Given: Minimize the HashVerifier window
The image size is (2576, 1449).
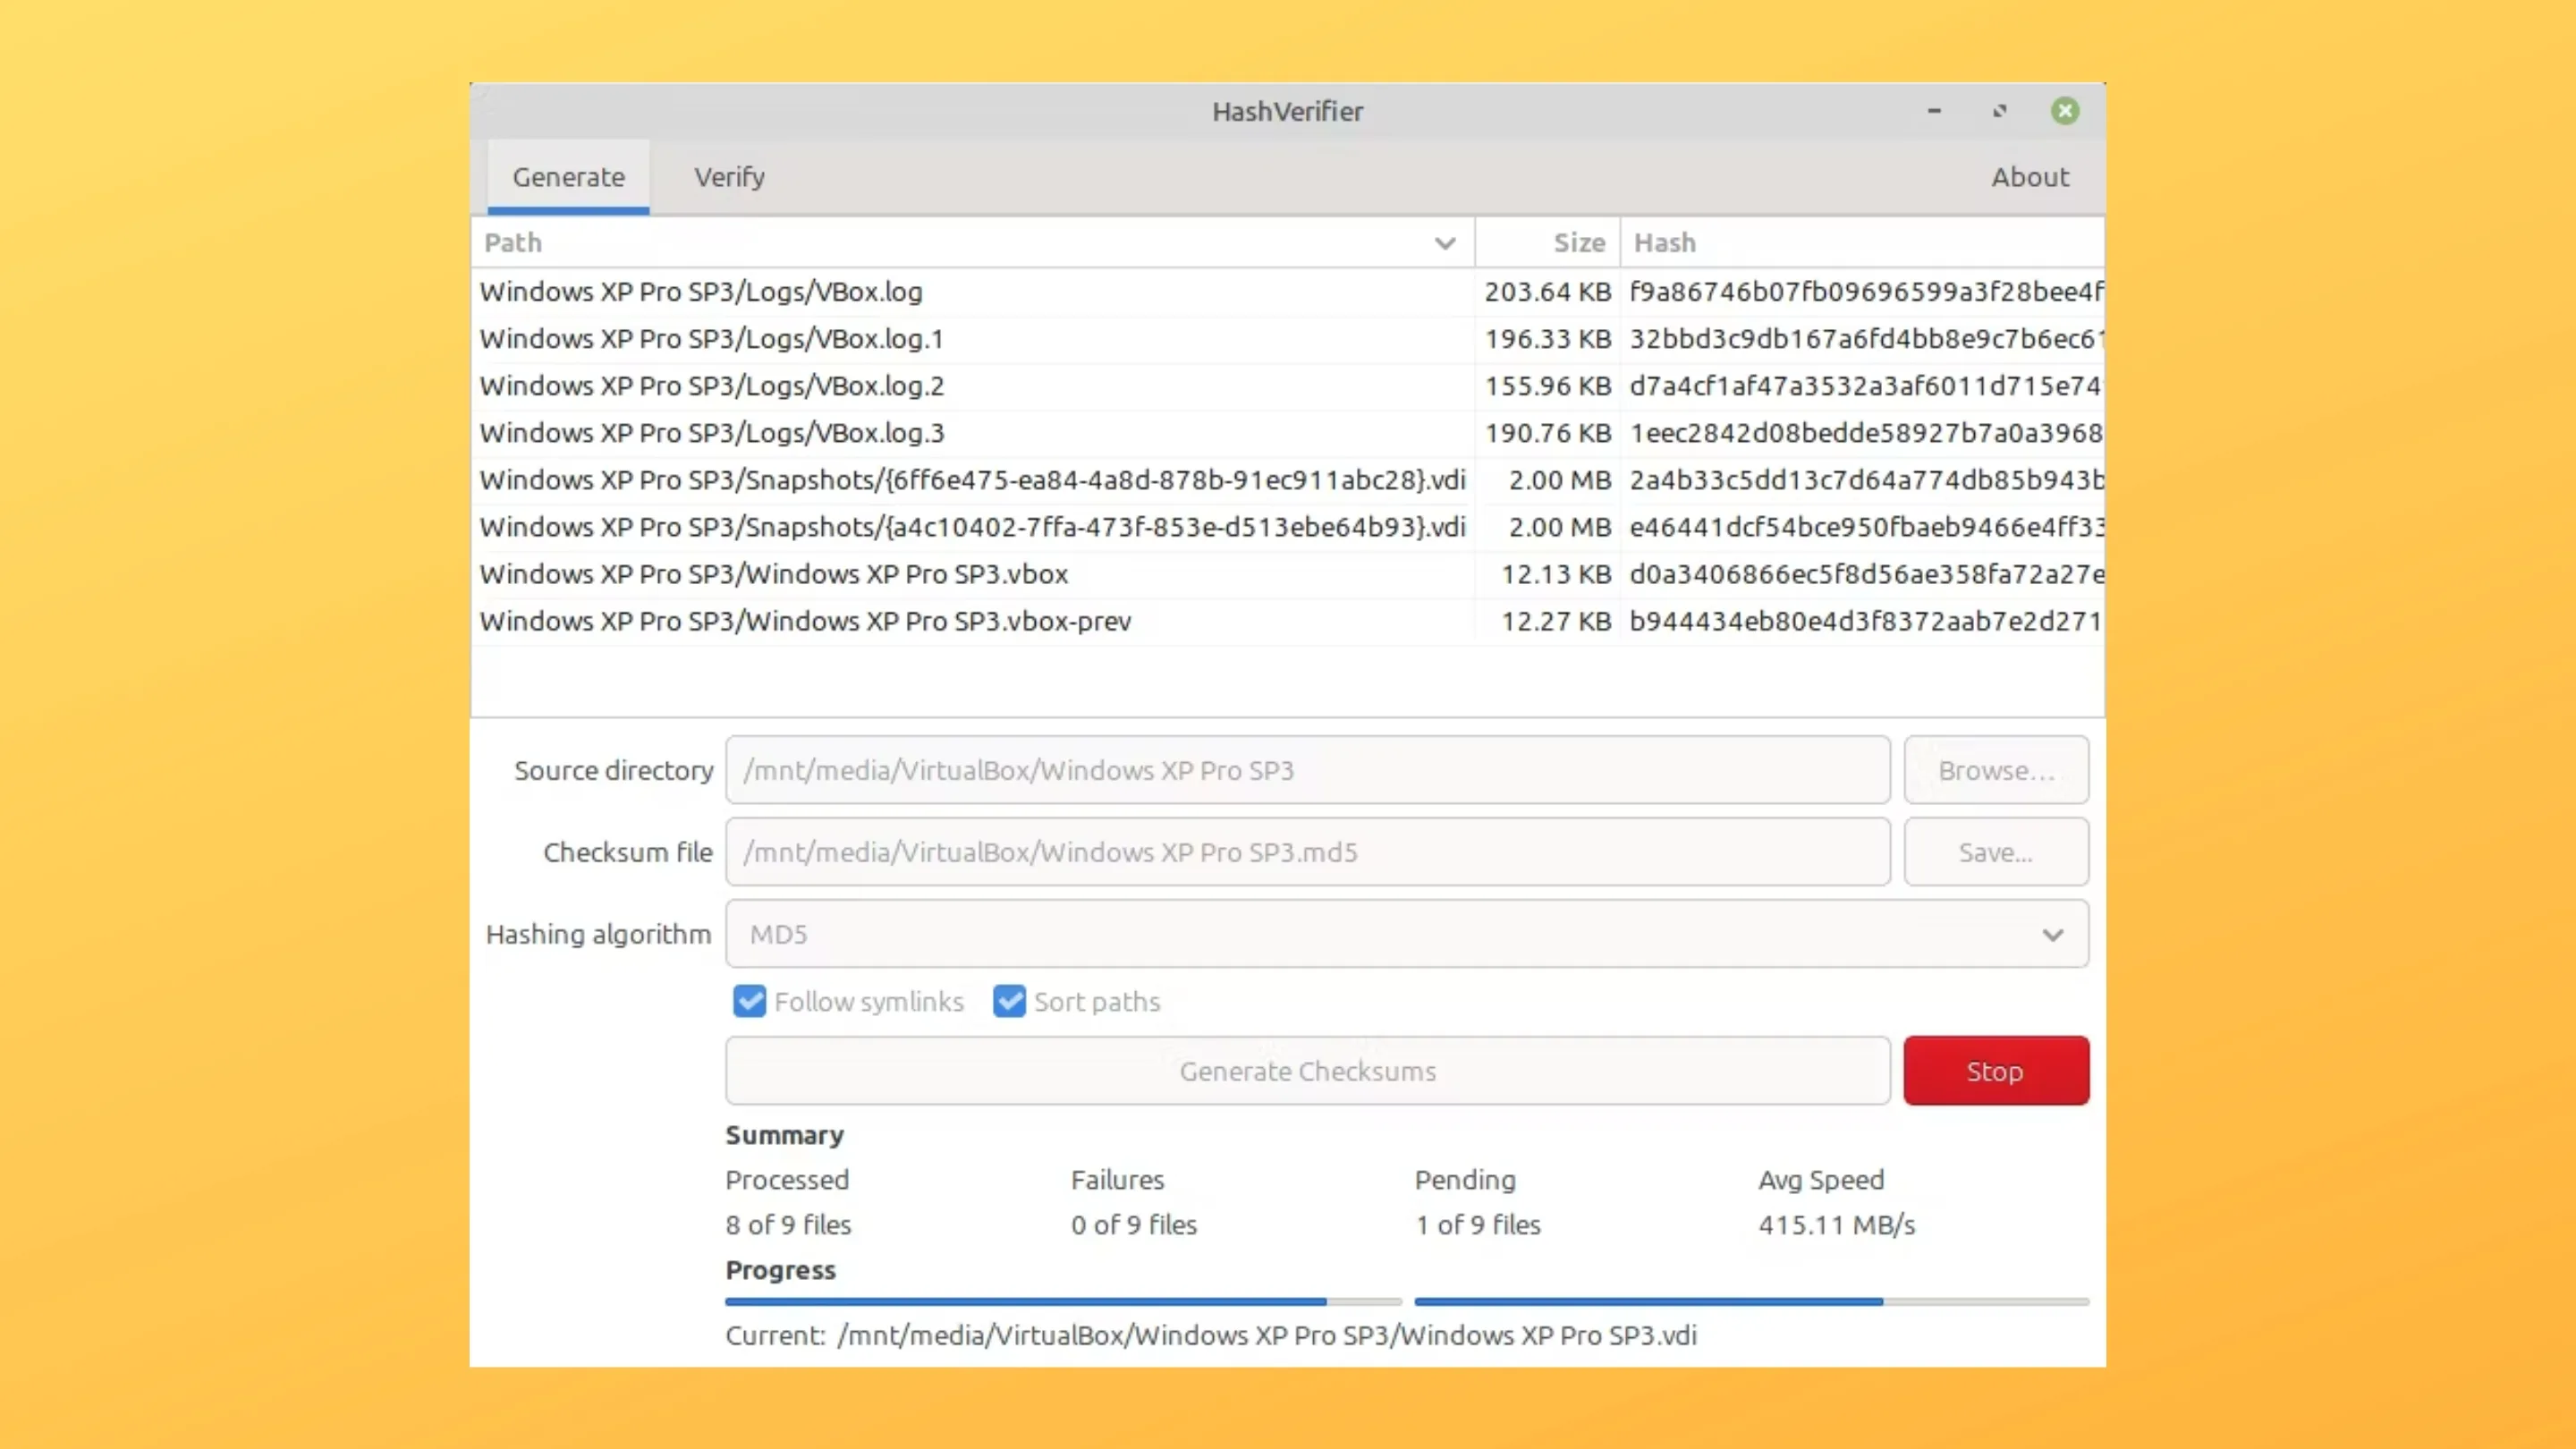Looking at the screenshot, I should pos(1934,111).
